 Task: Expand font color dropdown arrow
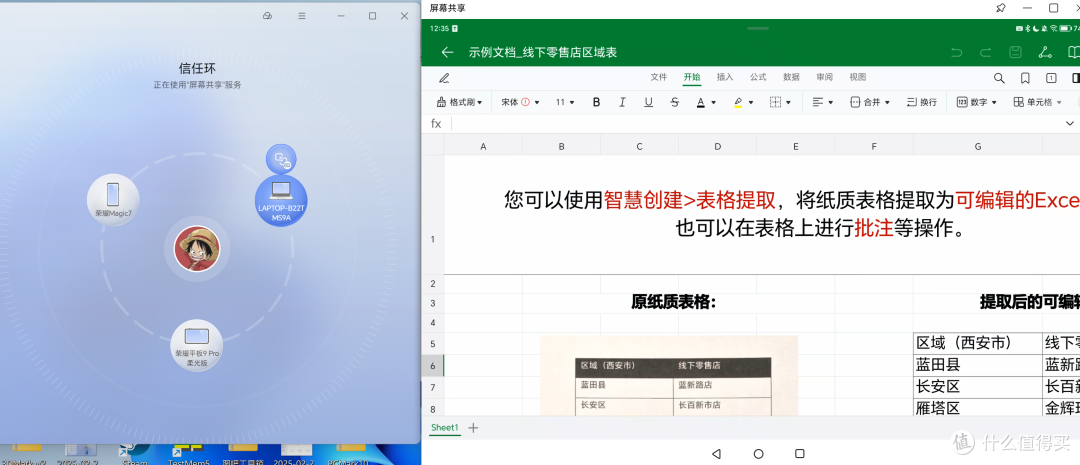click(714, 103)
